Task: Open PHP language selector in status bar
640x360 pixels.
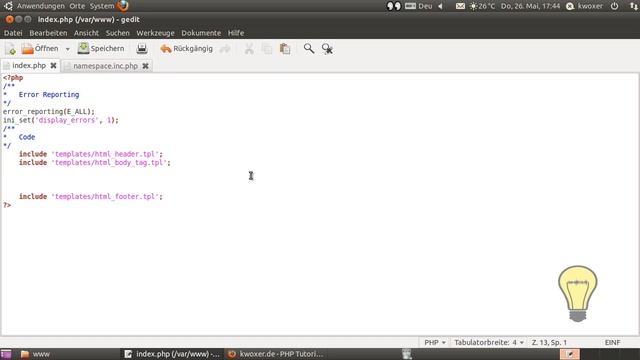Action: [435, 342]
